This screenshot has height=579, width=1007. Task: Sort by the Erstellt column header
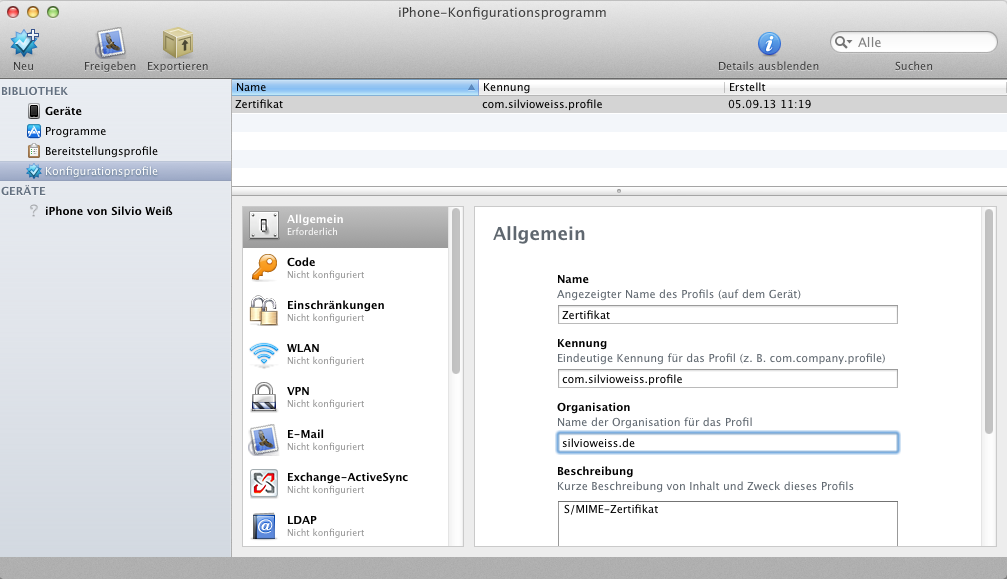click(865, 87)
